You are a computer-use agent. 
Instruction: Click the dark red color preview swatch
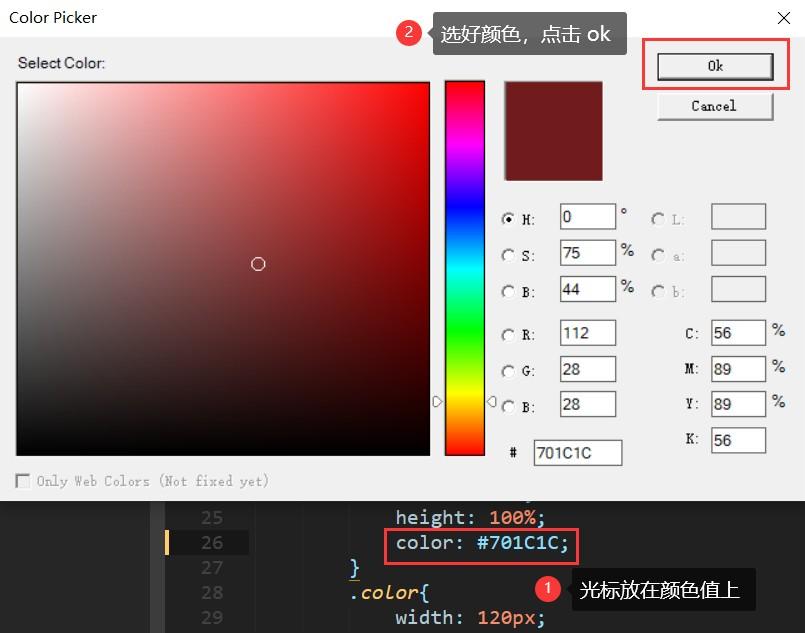click(553, 130)
